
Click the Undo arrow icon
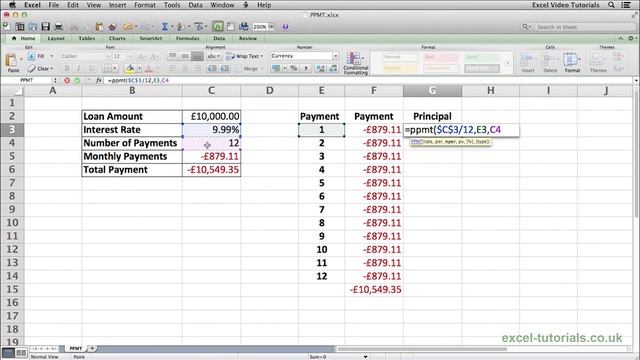[128, 27]
